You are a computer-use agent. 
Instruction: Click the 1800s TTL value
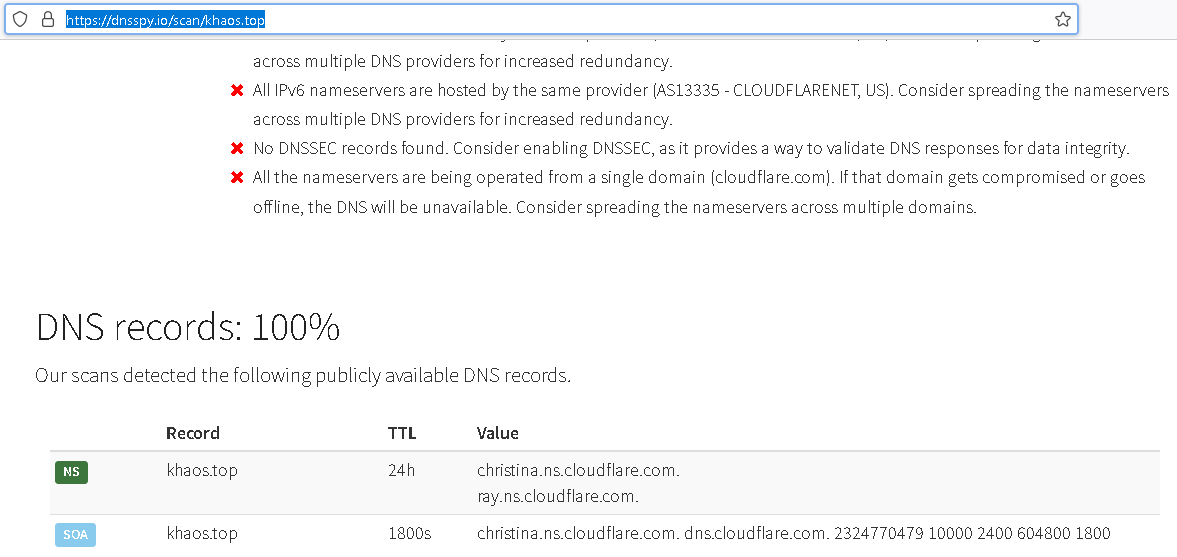[x=409, y=534]
